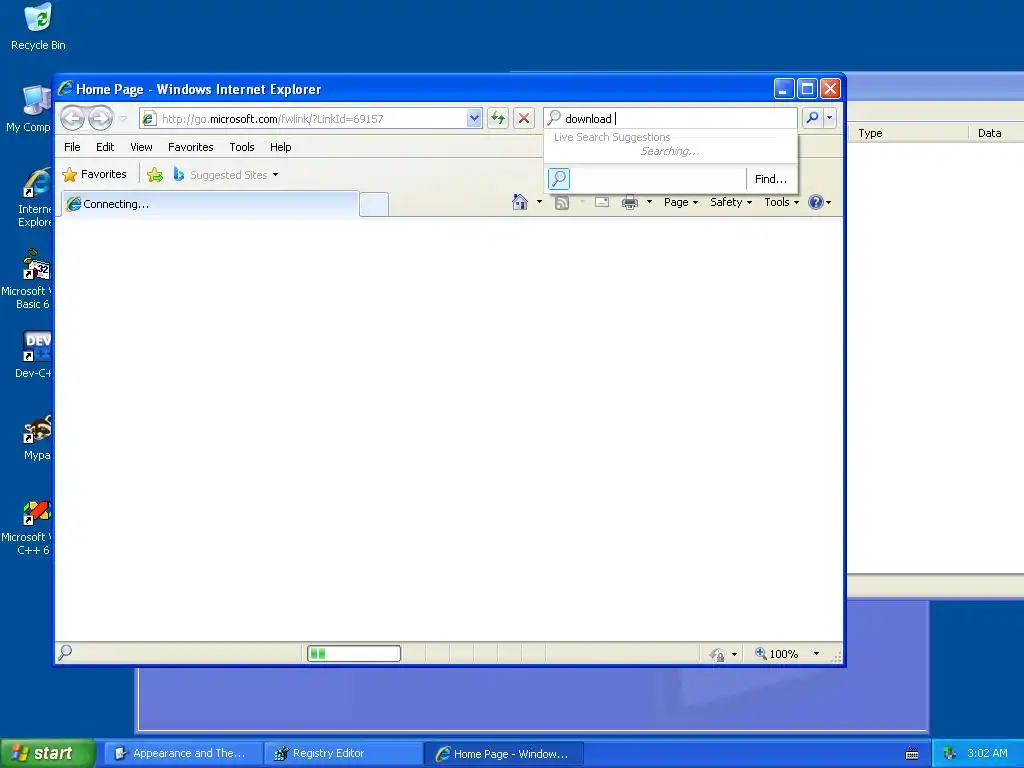
Task: Open a new blank tab
Action: pos(374,204)
